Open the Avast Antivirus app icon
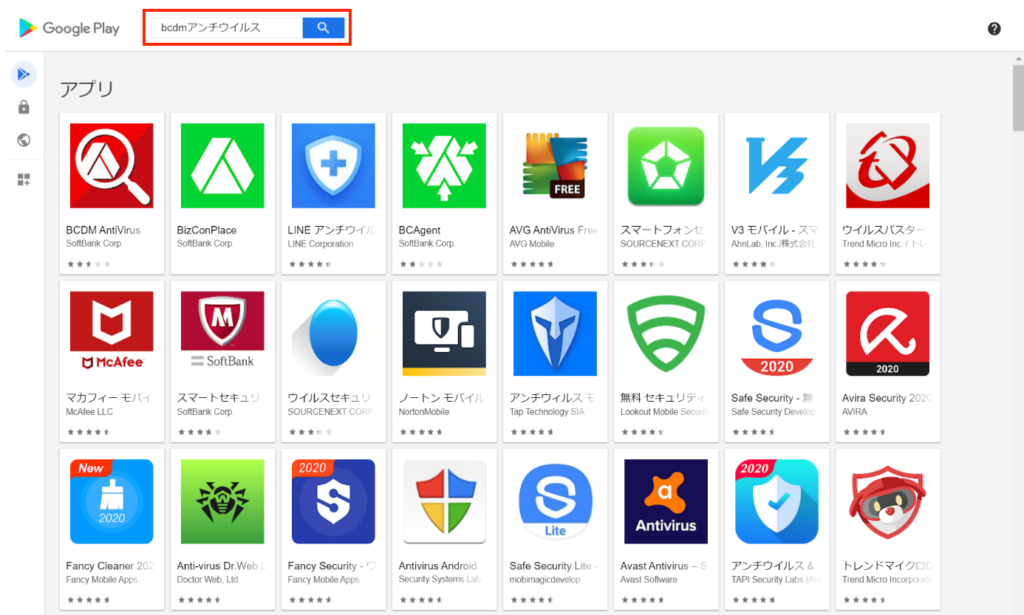 pyautogui.click(x=665, y=501)
